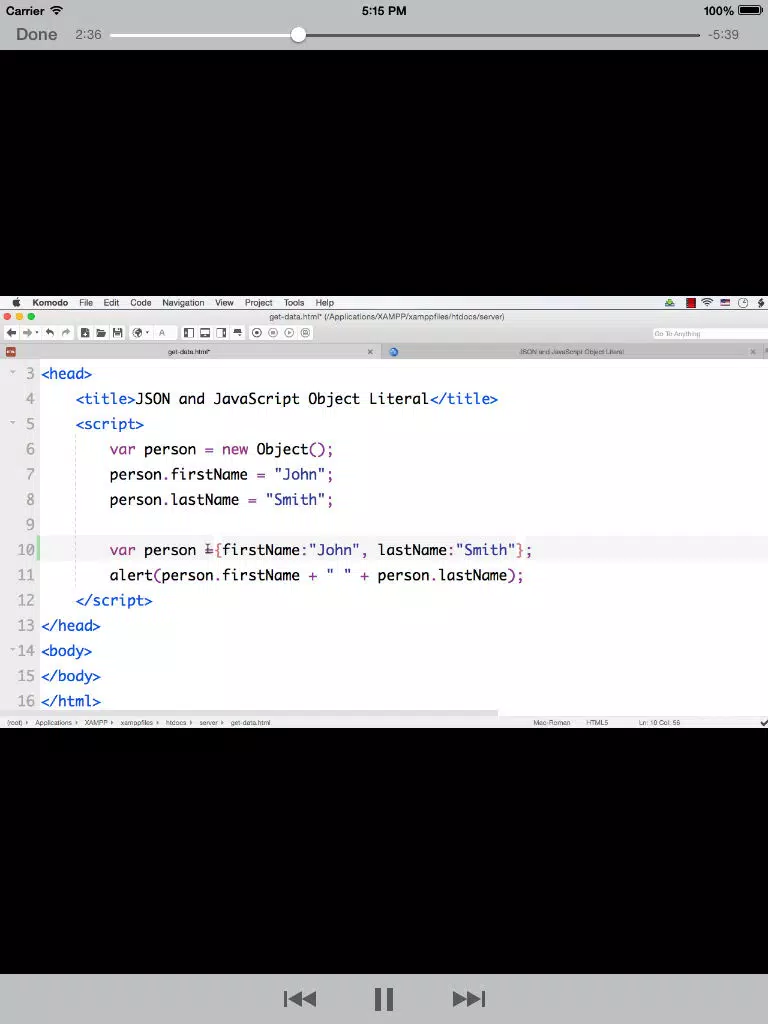Open the Code menu
The width and height of the screenshot is (768, 1024).
(x=140, y=302)
